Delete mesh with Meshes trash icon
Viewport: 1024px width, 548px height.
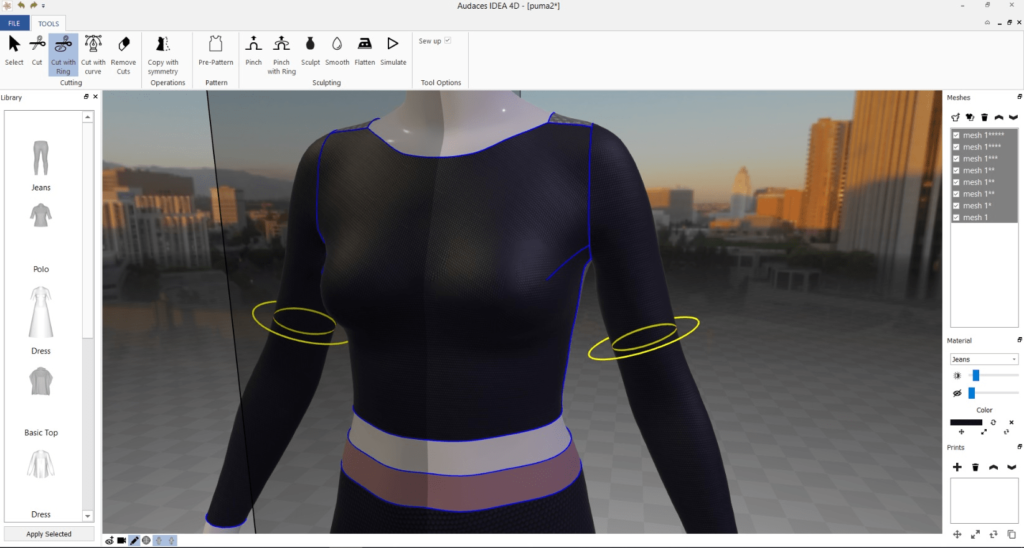point(984,118)
